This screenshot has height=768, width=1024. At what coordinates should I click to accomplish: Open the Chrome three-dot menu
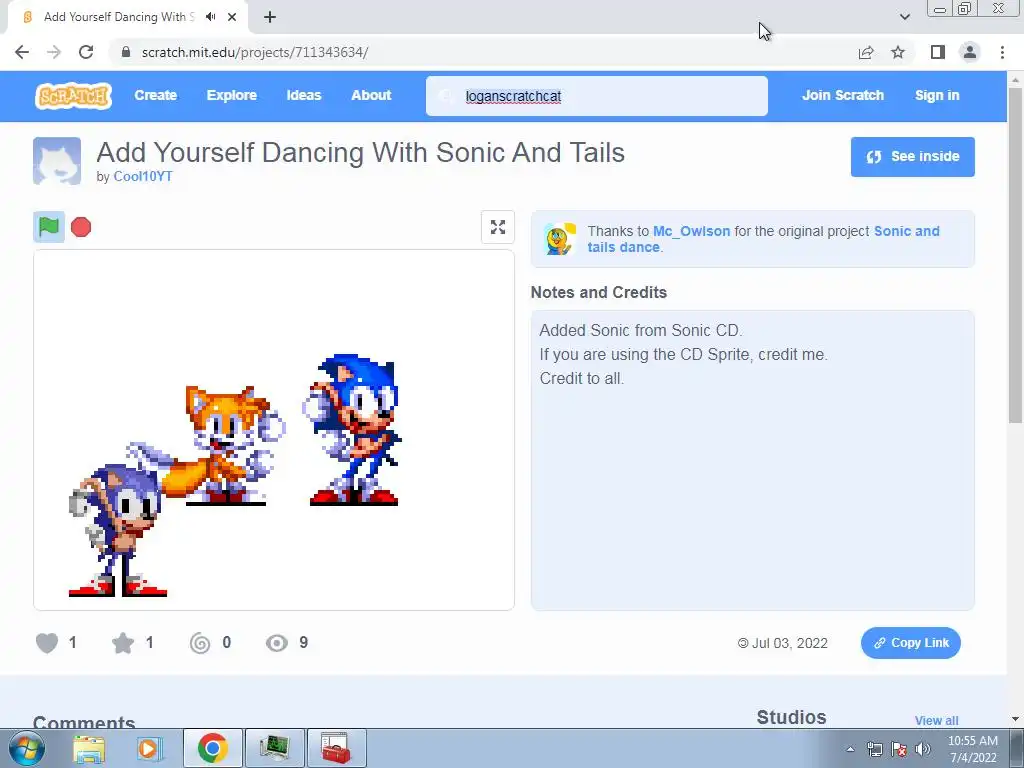(x=1002, y=52)
